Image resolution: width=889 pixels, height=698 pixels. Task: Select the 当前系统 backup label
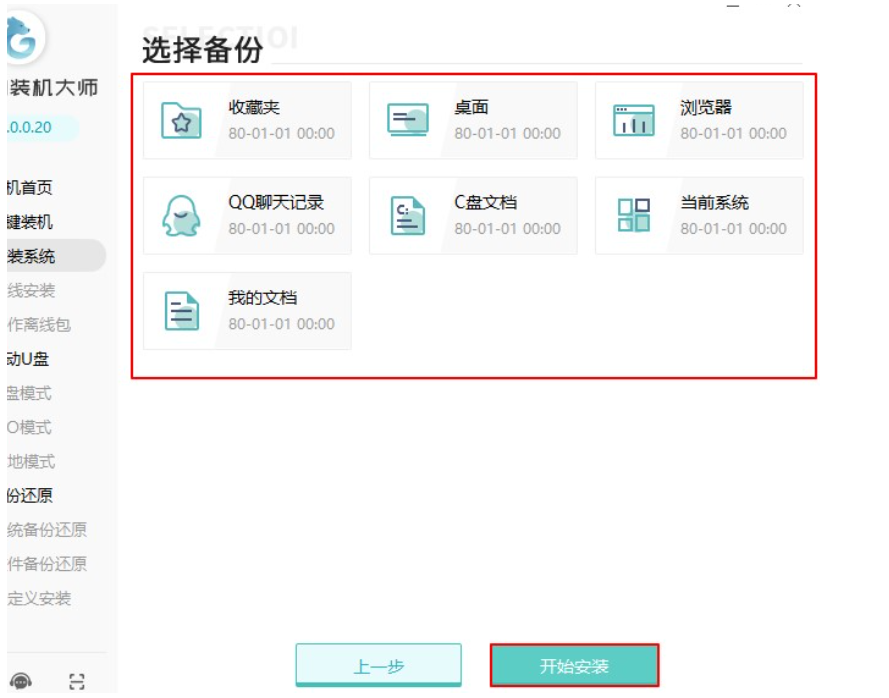click(x=714, y=202)
